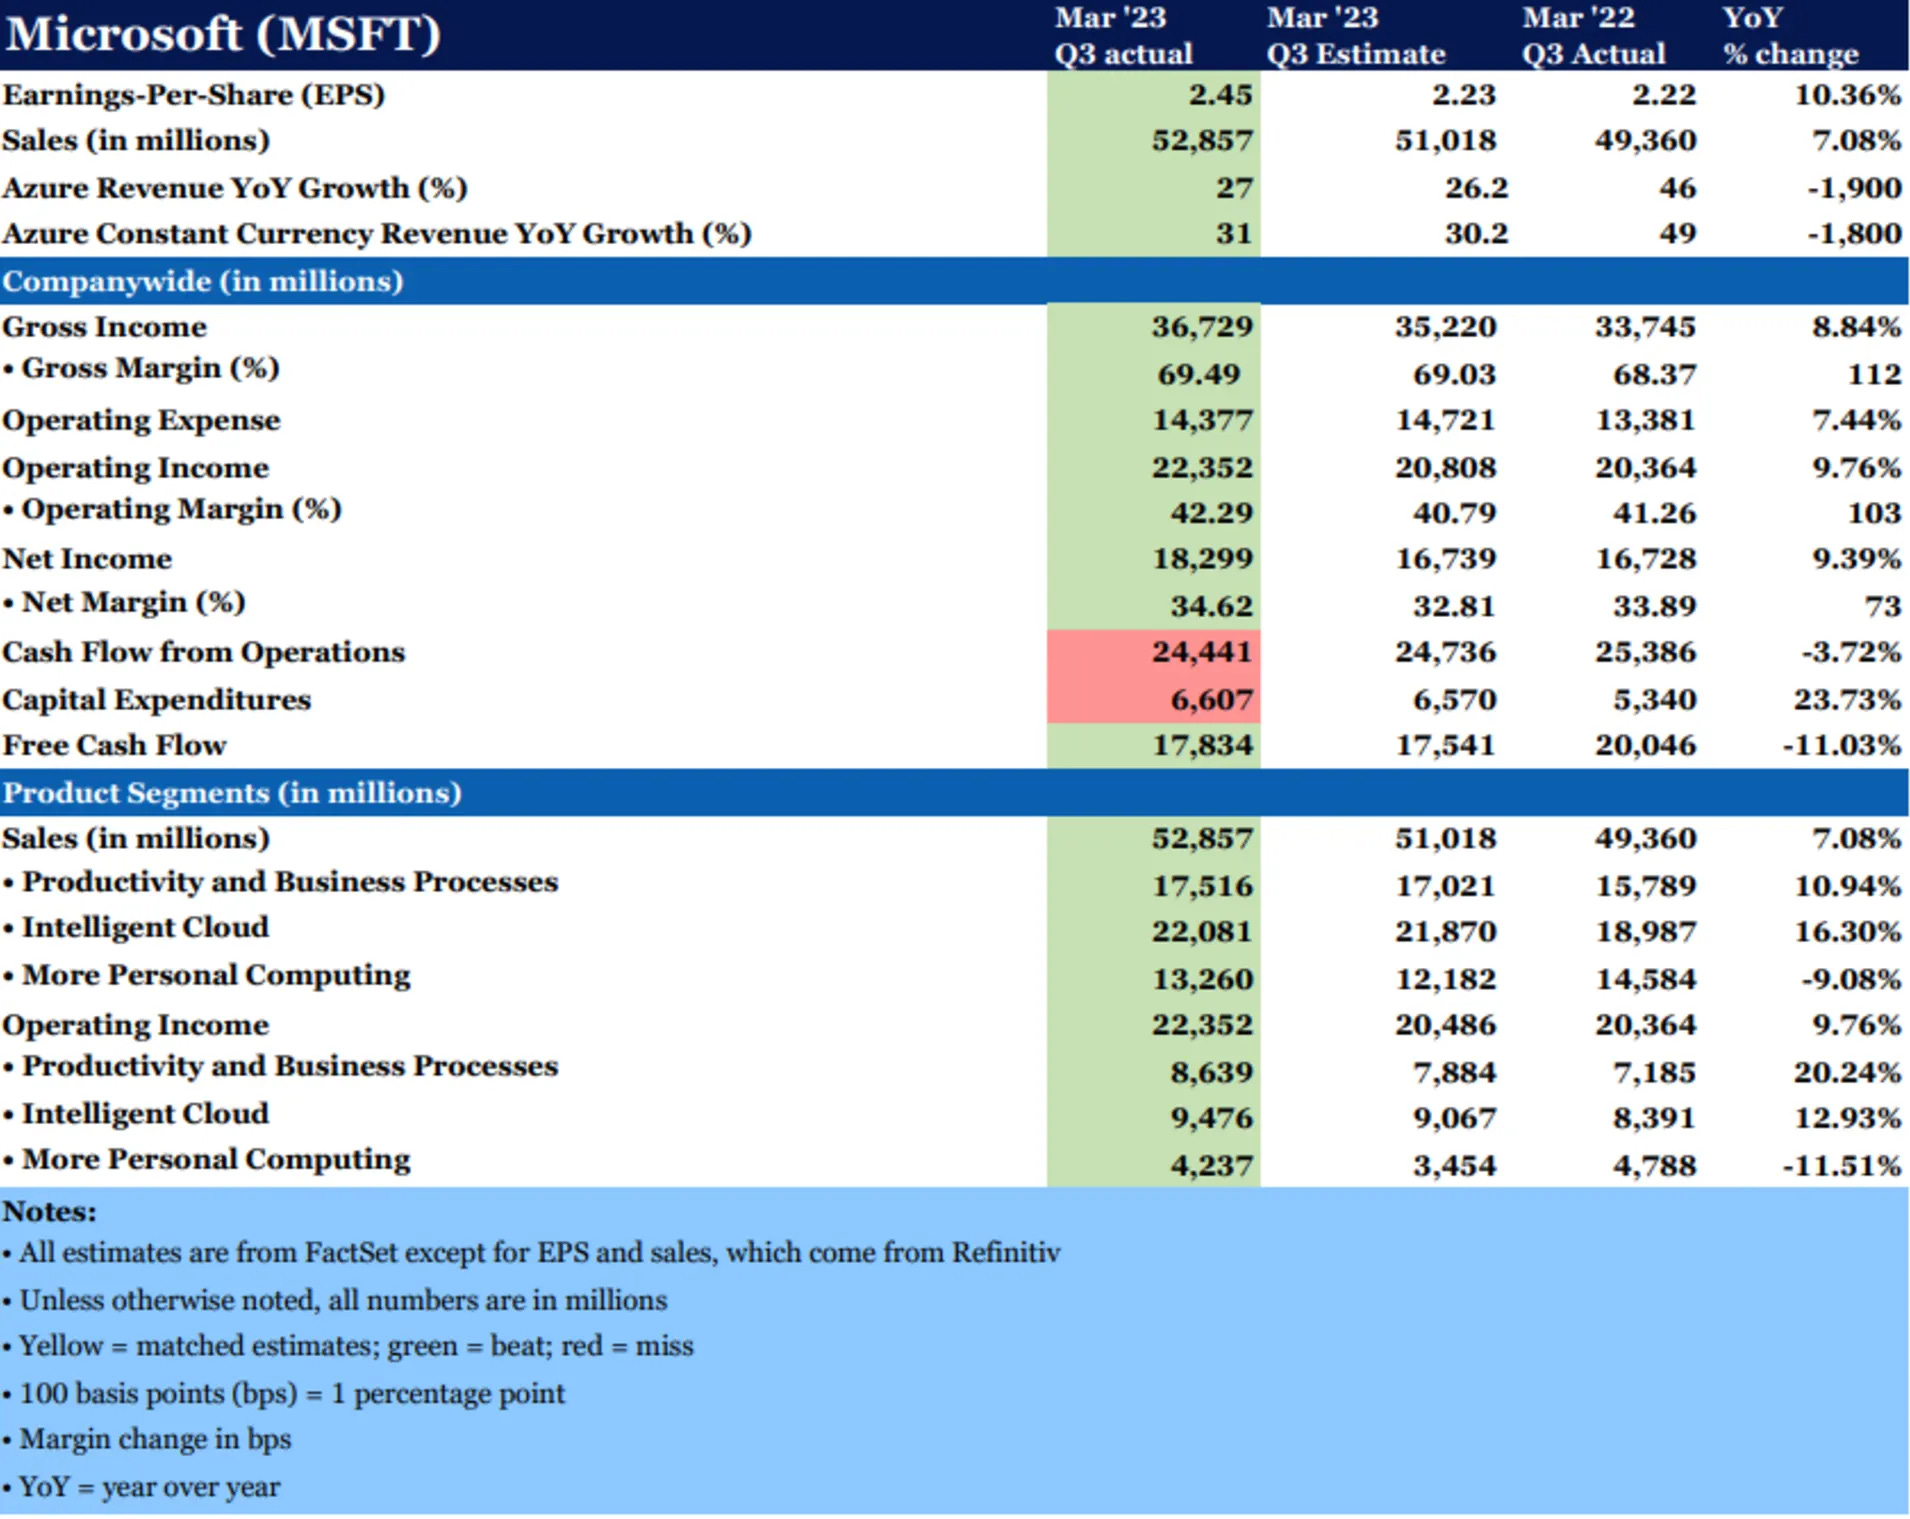1910x1519 pixels.
Task: Select the Mar '23 Q3 Estimate column header
Action: pyautogui.click(x=1356, y=35)
